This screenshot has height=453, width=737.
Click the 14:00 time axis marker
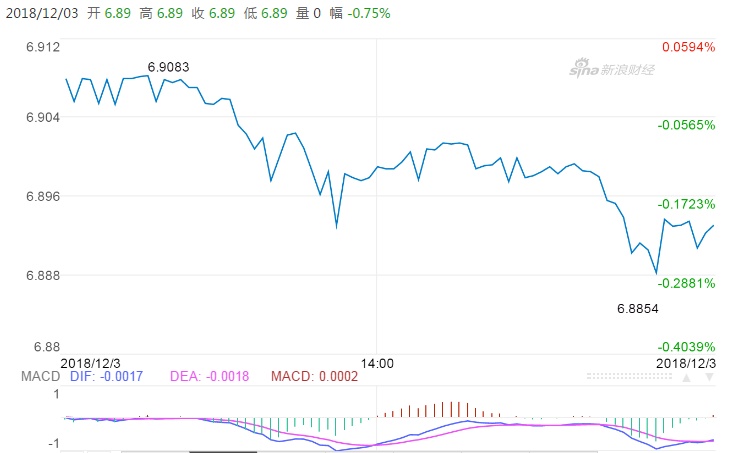[377, 363]
